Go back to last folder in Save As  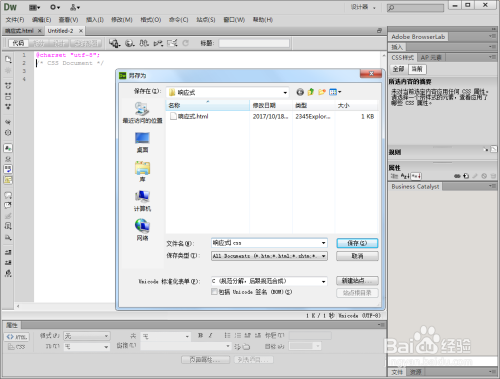pyautogui.click(x=300, y=92)
